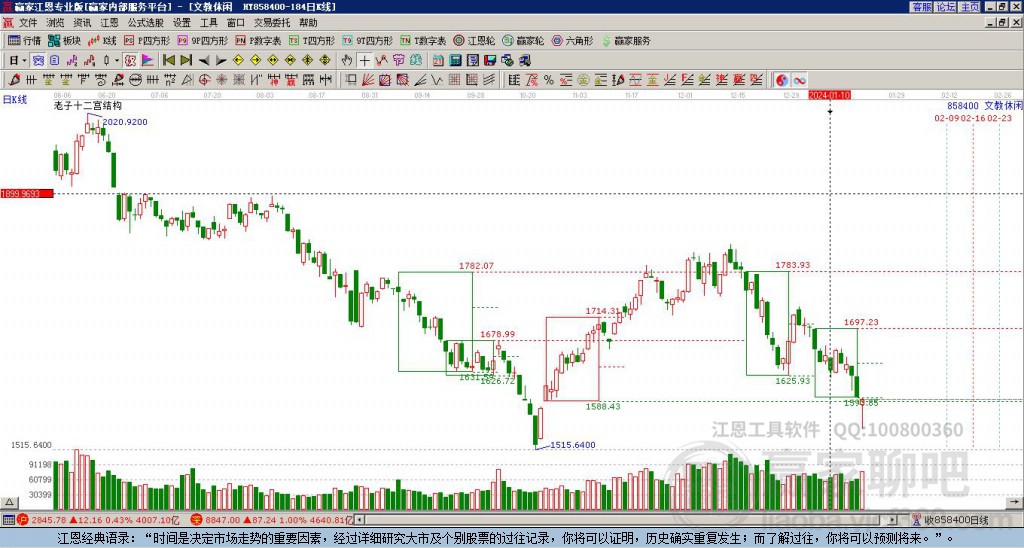Image resolution: width=1024 pixels, height=548 pixels.
Task: Click the 老子十二宫结构 label
Action: coord(88,105)
